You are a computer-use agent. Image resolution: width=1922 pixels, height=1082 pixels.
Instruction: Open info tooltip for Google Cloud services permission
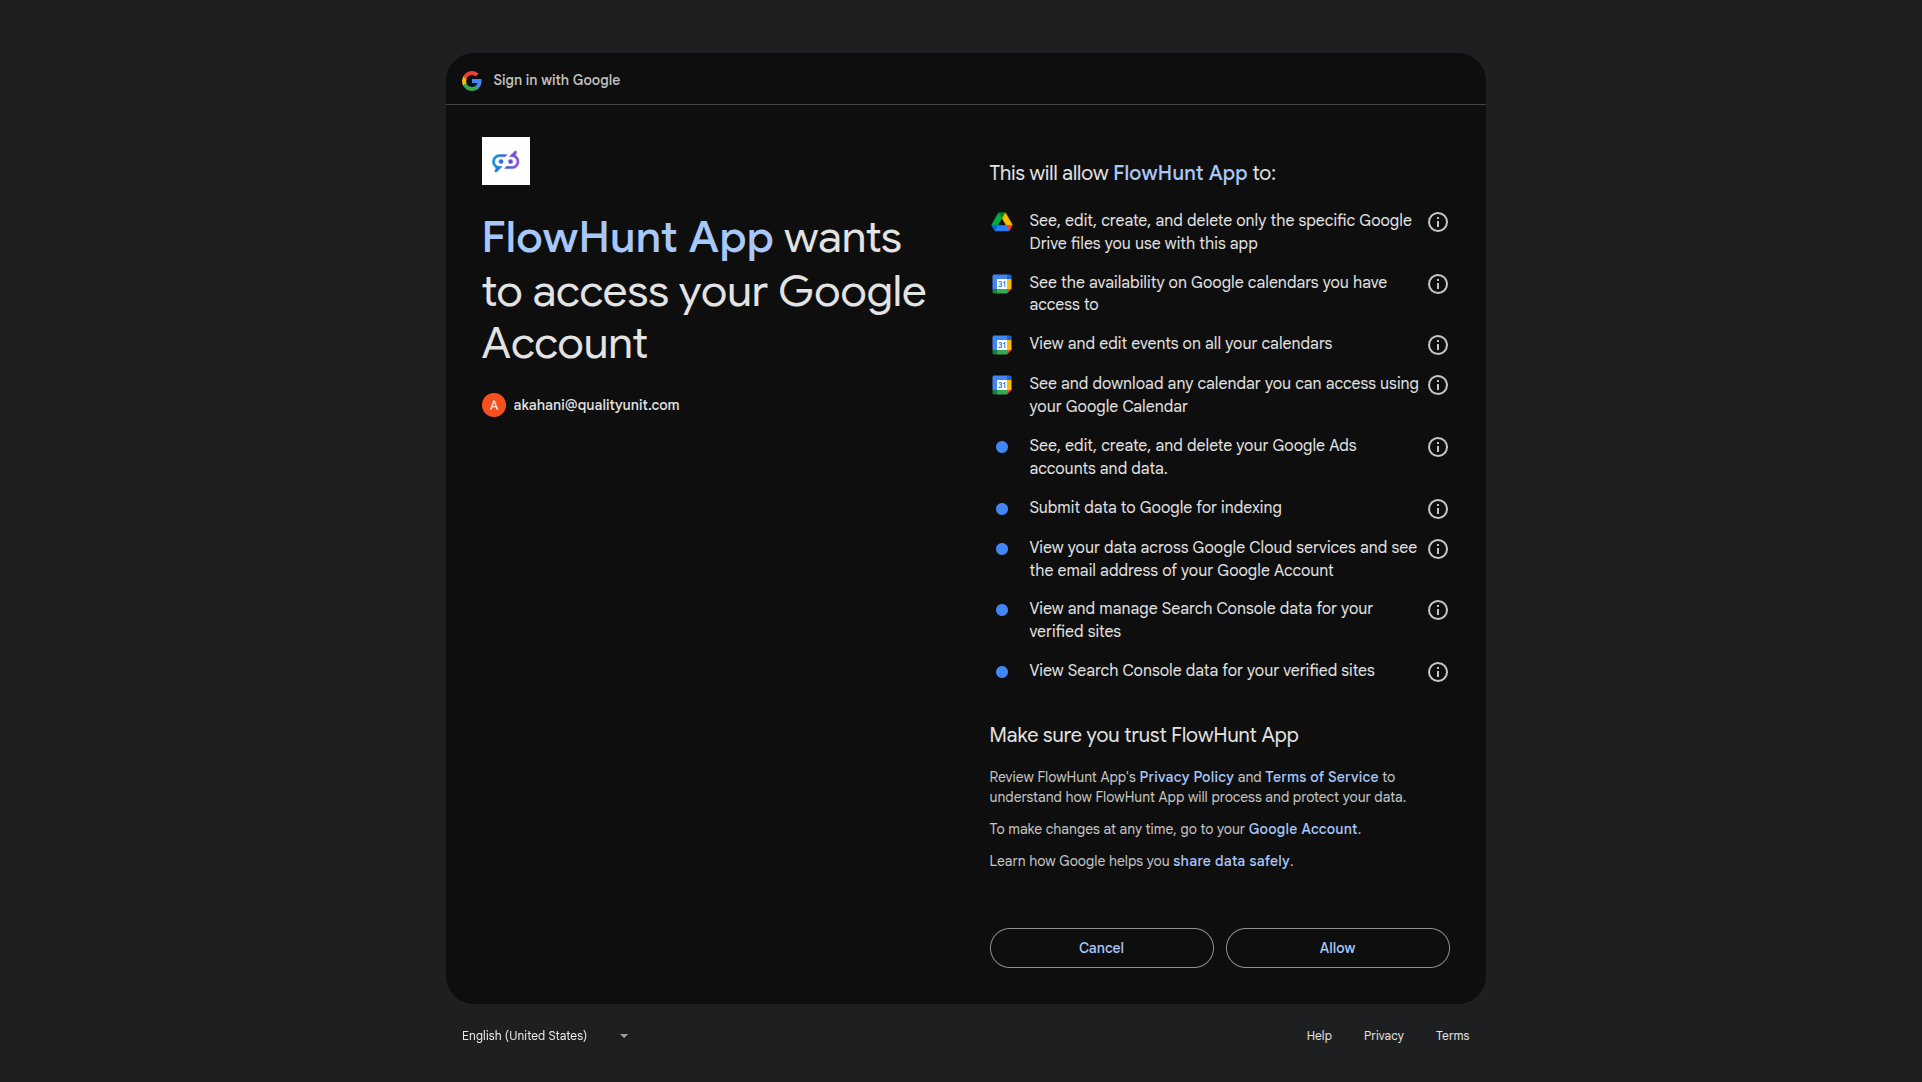pyautogui.click(x=1438, y=548)
